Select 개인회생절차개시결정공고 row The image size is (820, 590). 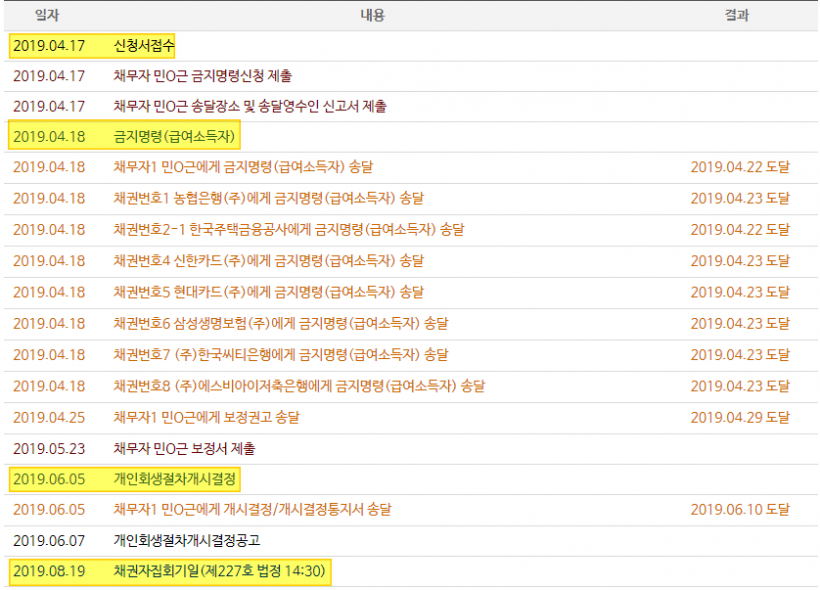coord(411,541)
